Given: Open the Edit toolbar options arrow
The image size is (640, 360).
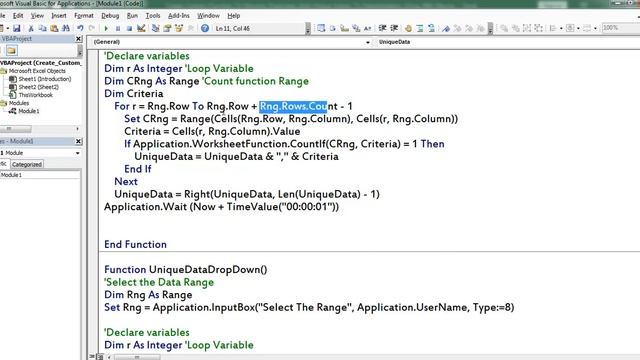Looking at the screenshot, I should click(490, 28).
